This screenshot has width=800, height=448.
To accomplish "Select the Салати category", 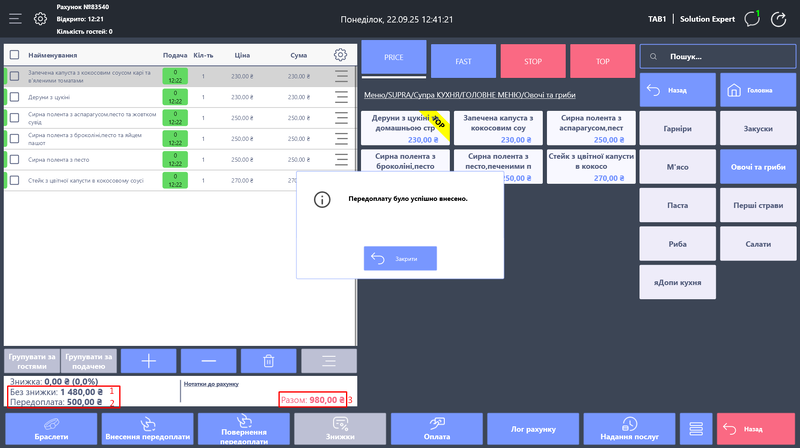I will pyautogui.click(x=757, y=244).
